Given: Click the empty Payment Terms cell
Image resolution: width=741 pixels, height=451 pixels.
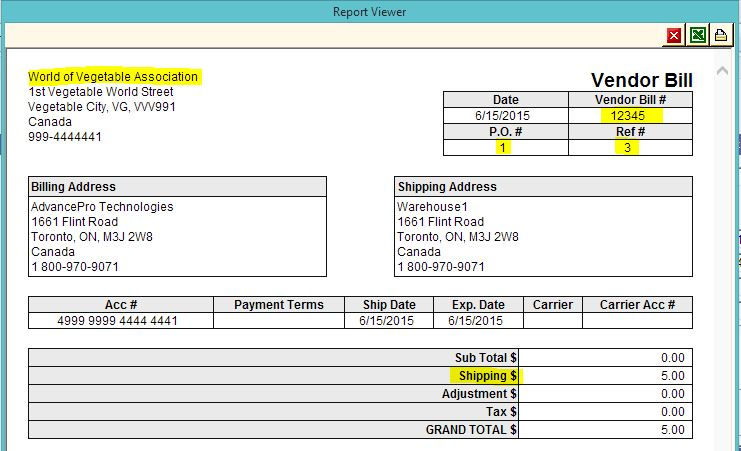Looking at the screenshot, I should (278, 321).
